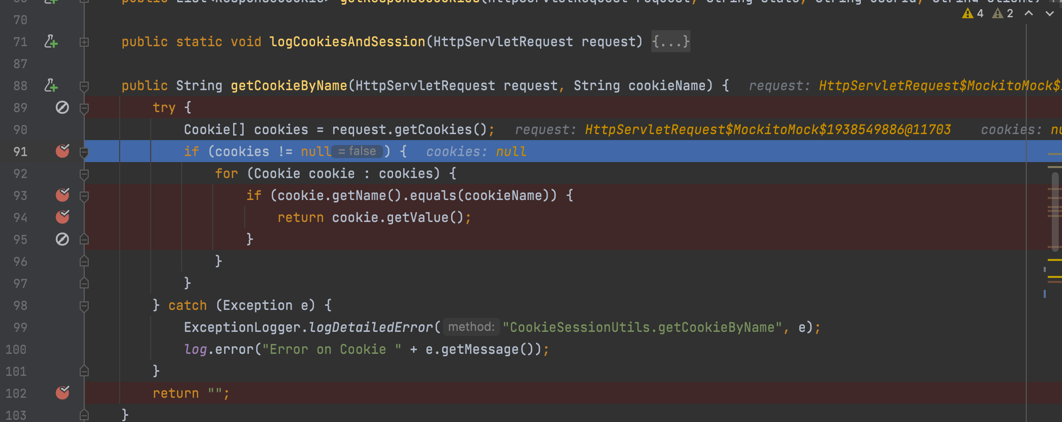Go to previous highlighted error arrow
1062x422 pixels.
1029,14
